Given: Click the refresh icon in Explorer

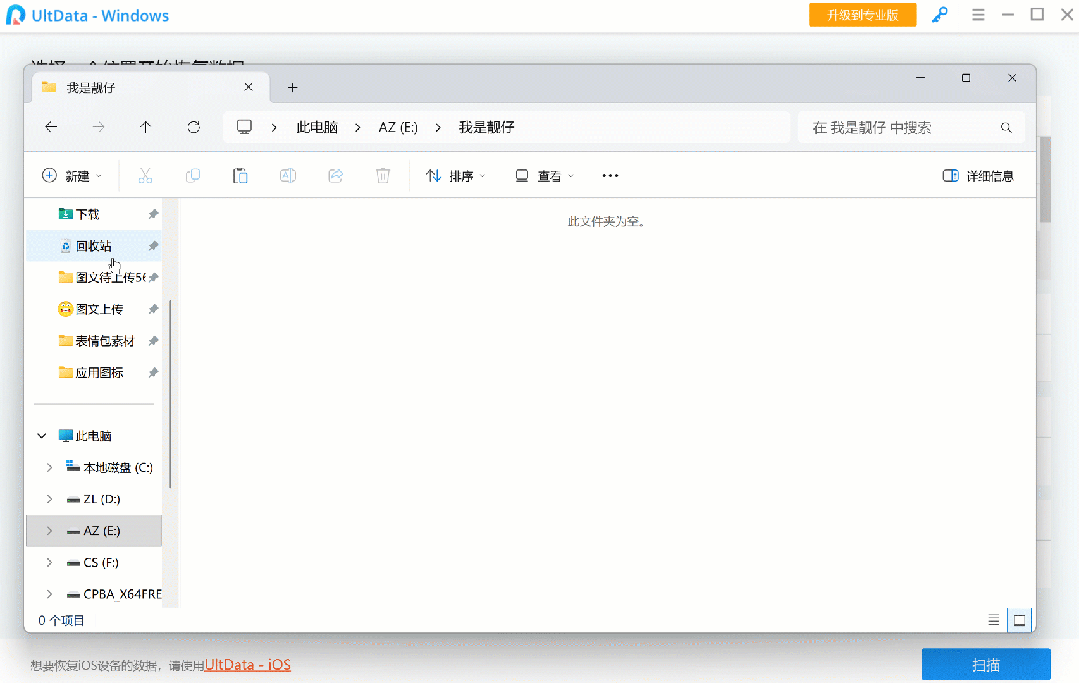Looking at the screenshot, I should coord(194,127).
